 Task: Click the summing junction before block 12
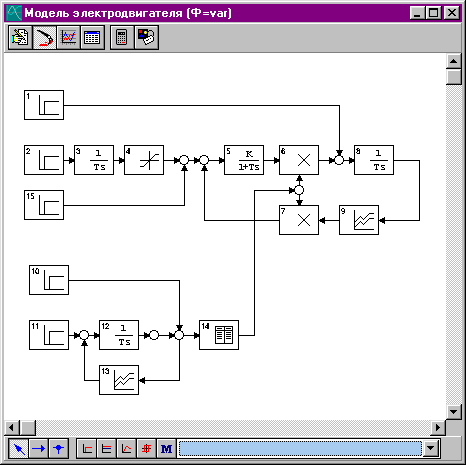(84, 335)
